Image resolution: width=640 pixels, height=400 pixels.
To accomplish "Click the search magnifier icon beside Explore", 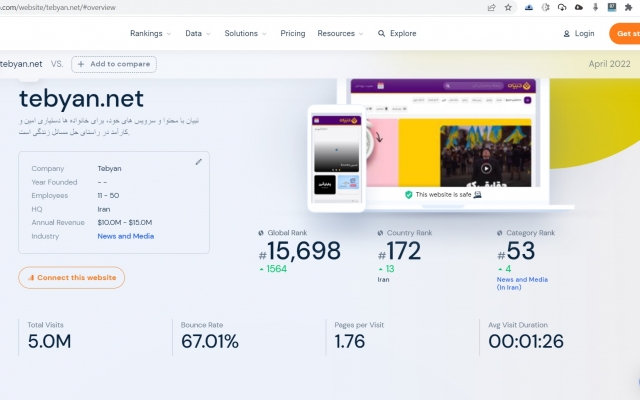I will click(x=381, y=33).
